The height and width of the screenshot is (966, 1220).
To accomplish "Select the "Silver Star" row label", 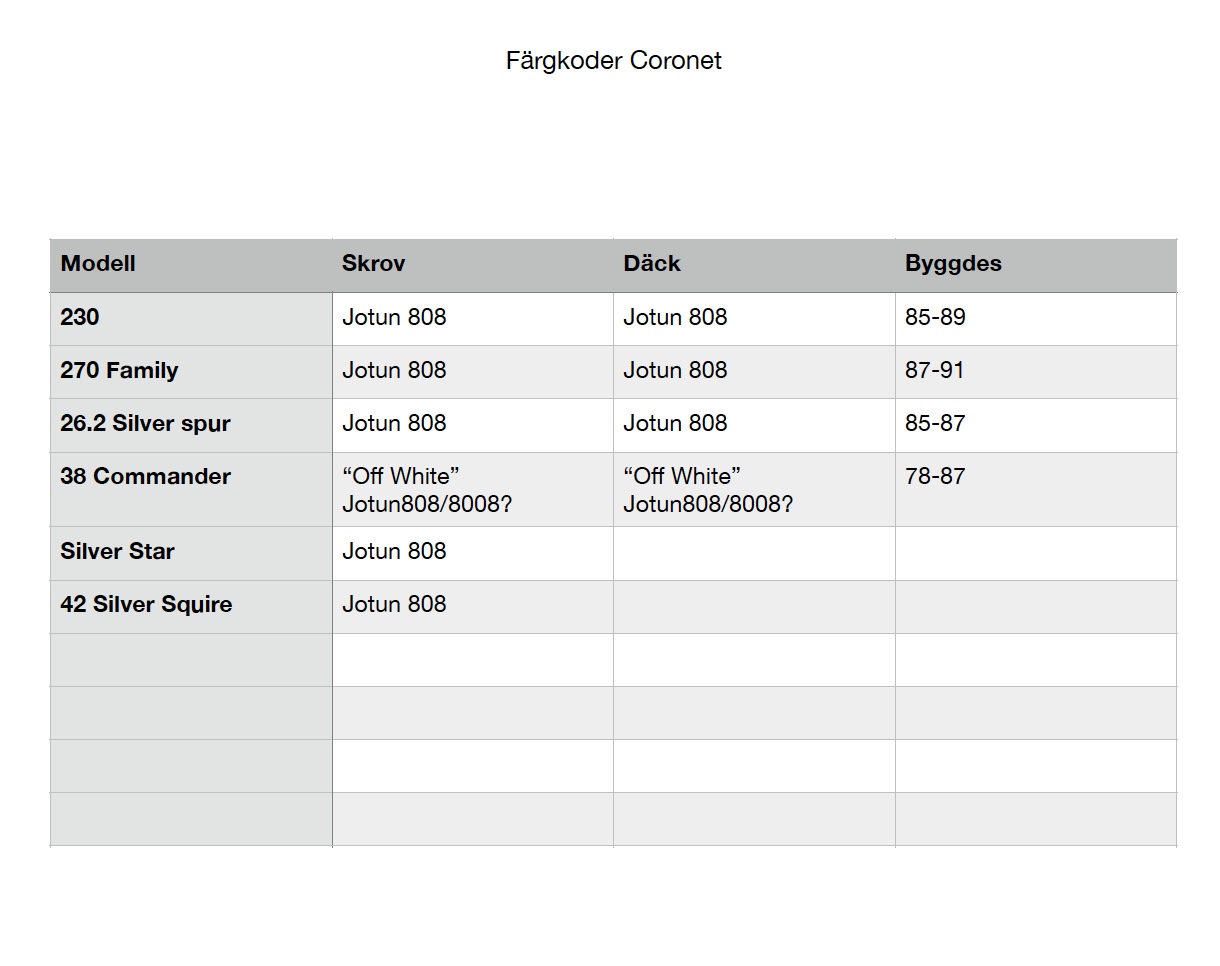I will click(117, 552).
